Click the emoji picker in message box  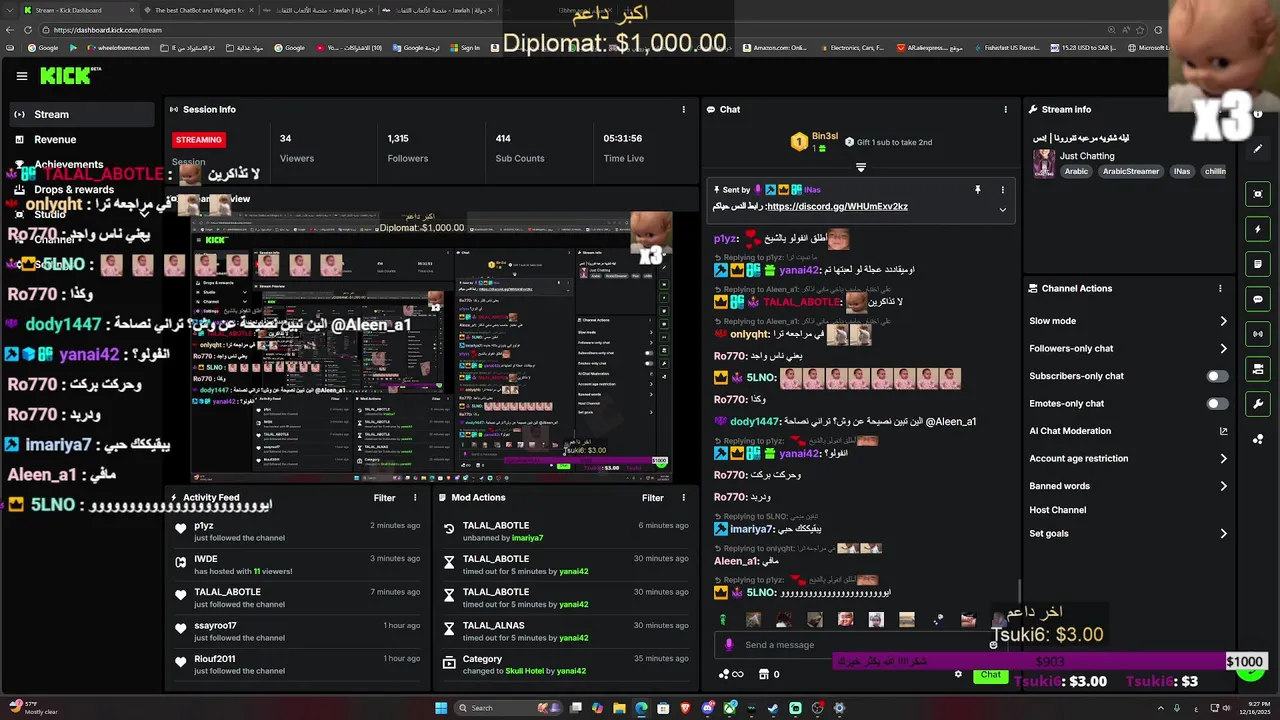coord(993,645)
